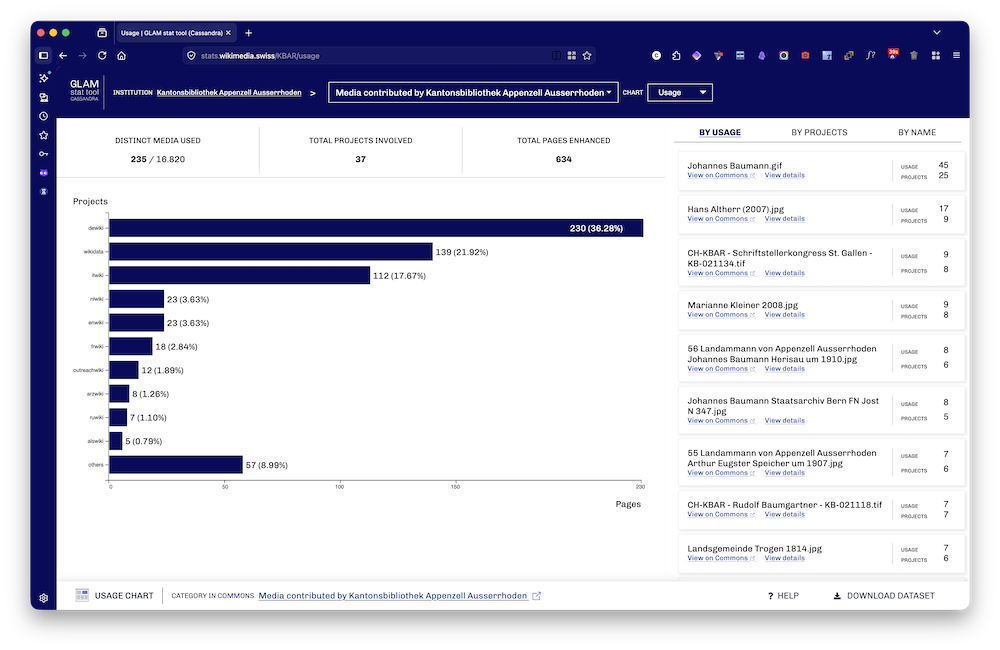Screen dimensions: 1000x650
Task: Click the itwiki bar in chart
Action: pyautogui.click(x=239, y=275)
